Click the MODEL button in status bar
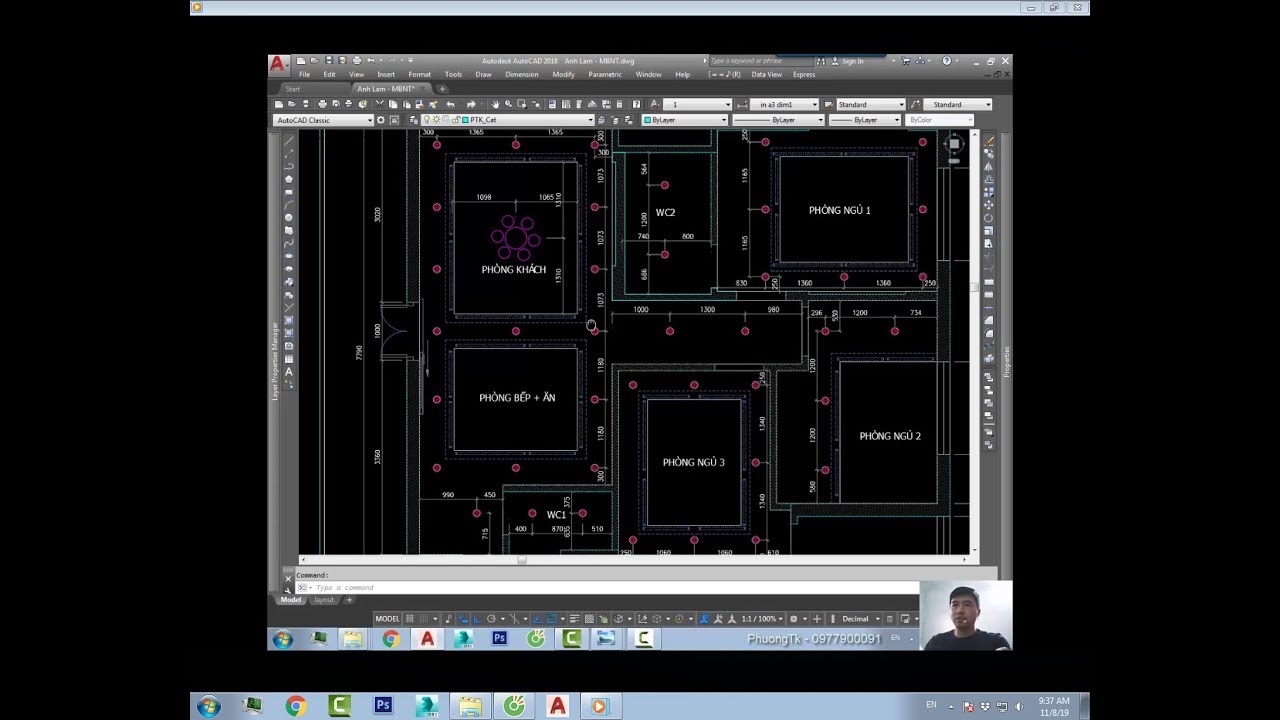Viewport: 1280px width, 720px height. coord(387,619)
